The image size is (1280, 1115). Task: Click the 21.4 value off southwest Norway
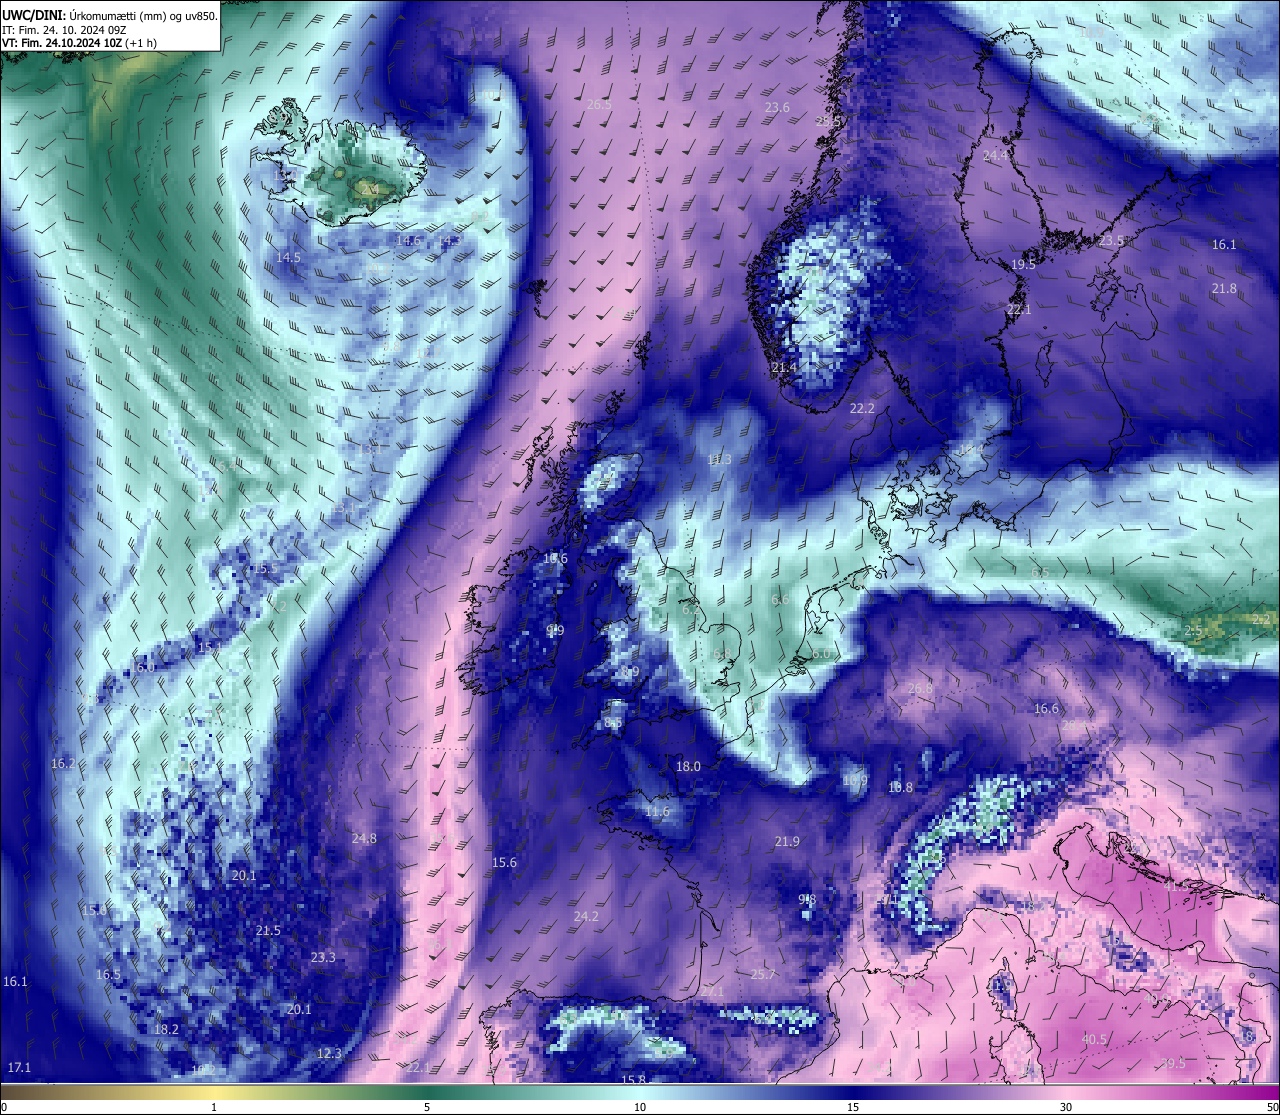784,368
